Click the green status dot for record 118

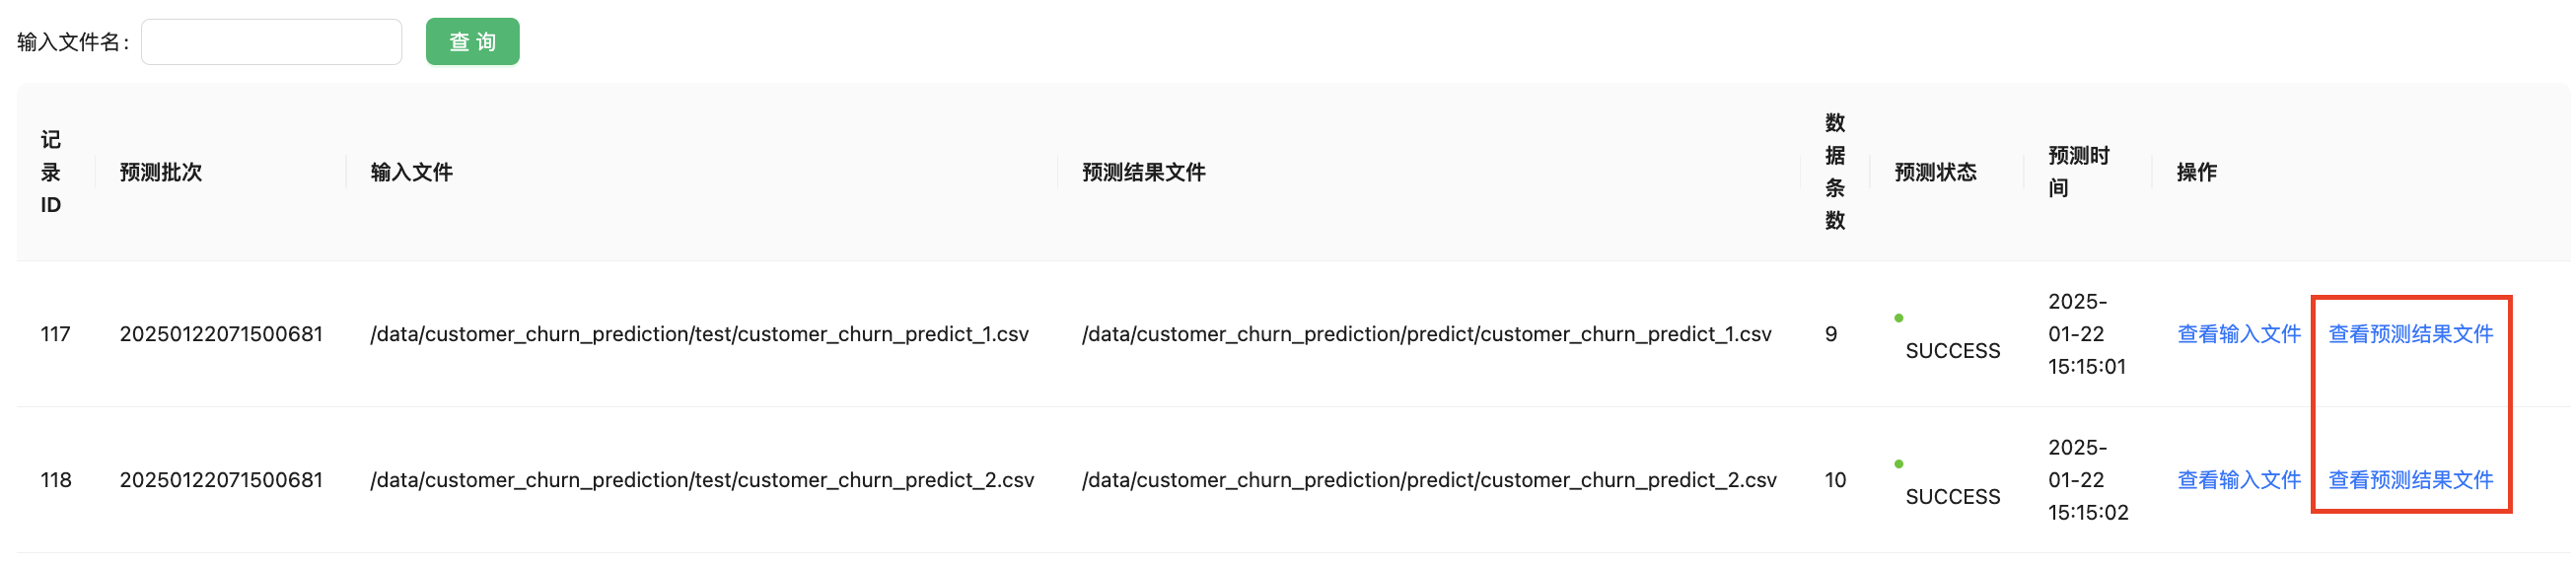pyautogui.click(x=1898, y=464)
